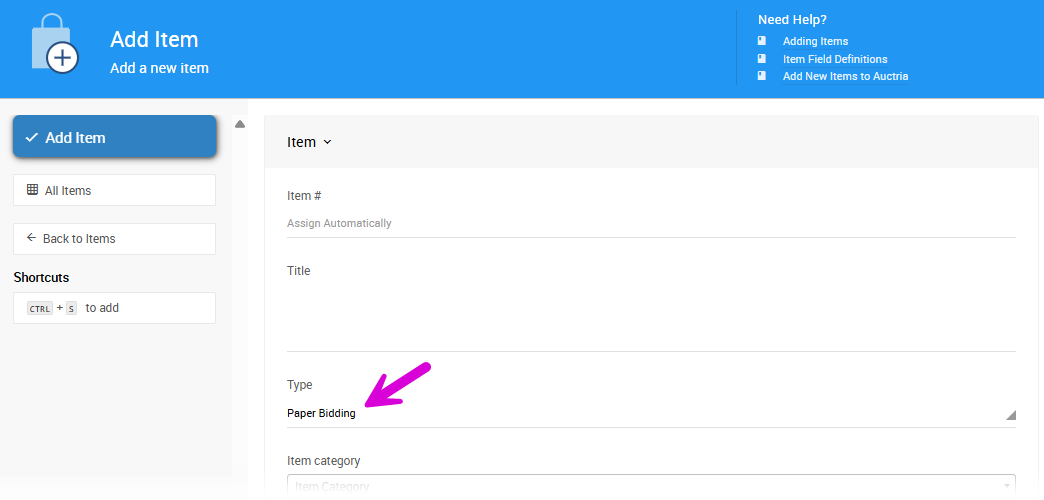This screenshot has height=500, width=1044.
Task: Click the book icon beside Add New Items to Auctria
Action: point(762,76)
